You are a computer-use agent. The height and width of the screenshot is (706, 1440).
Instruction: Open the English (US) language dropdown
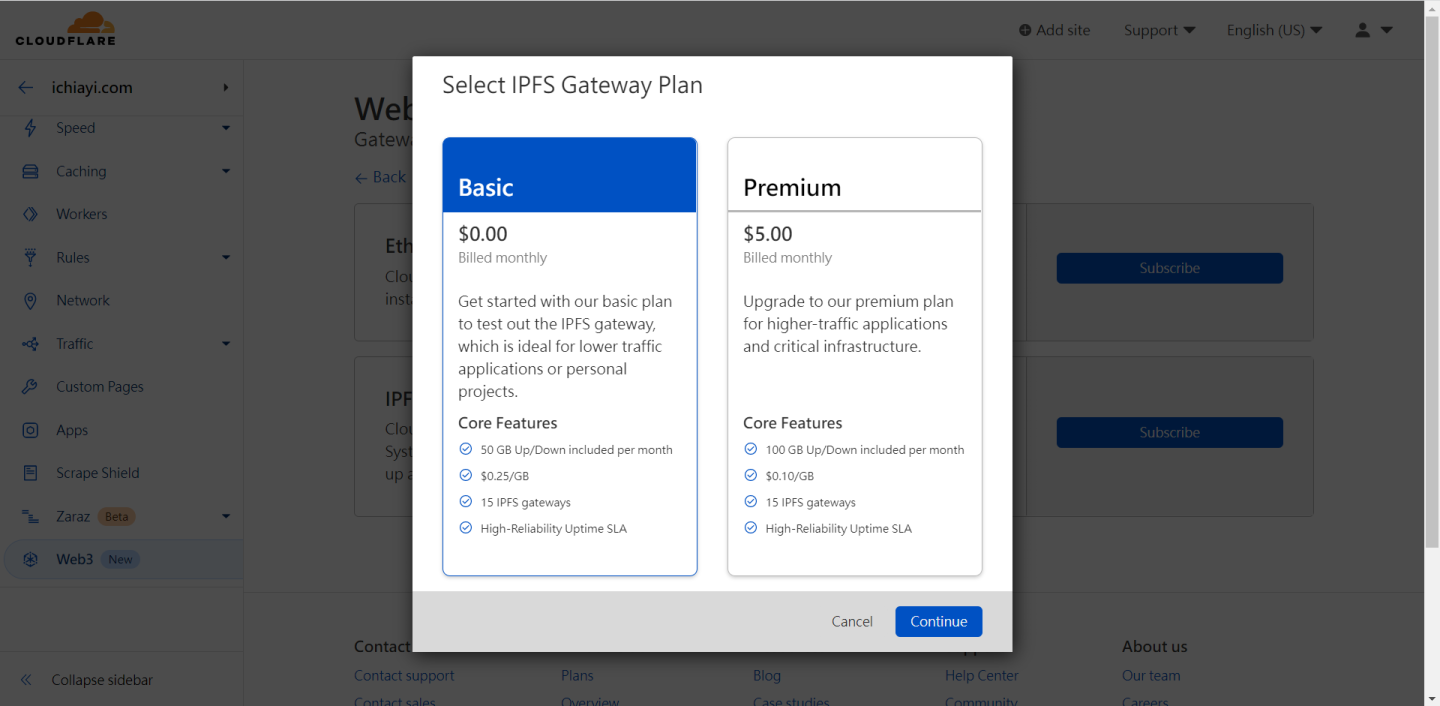[1274, 30]
